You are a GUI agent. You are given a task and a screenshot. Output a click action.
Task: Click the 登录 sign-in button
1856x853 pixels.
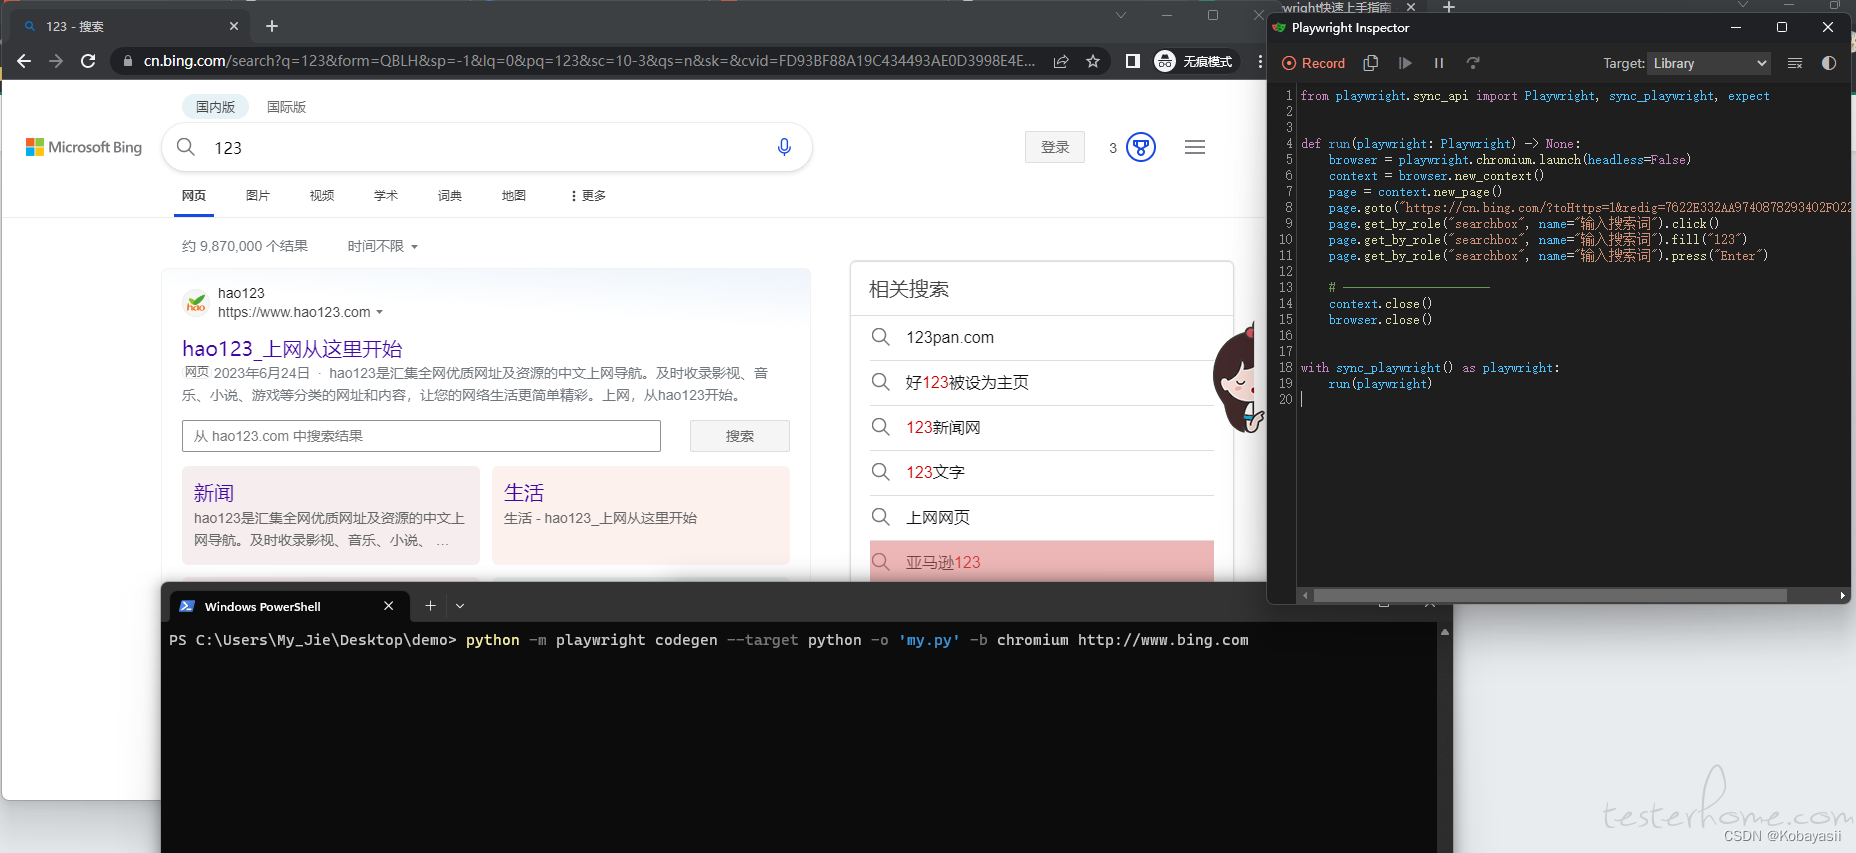coord(1055,147)
